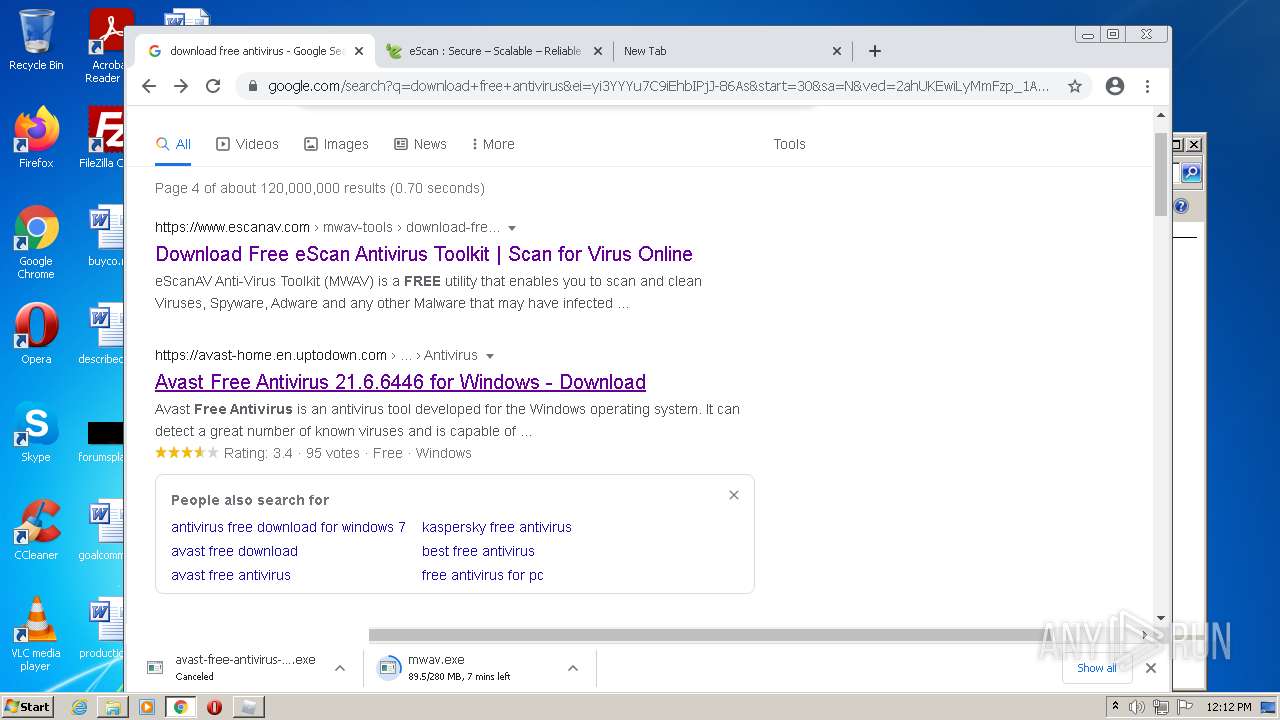
Task: Close the New Tab tab
Action: (x=837, y=51)
